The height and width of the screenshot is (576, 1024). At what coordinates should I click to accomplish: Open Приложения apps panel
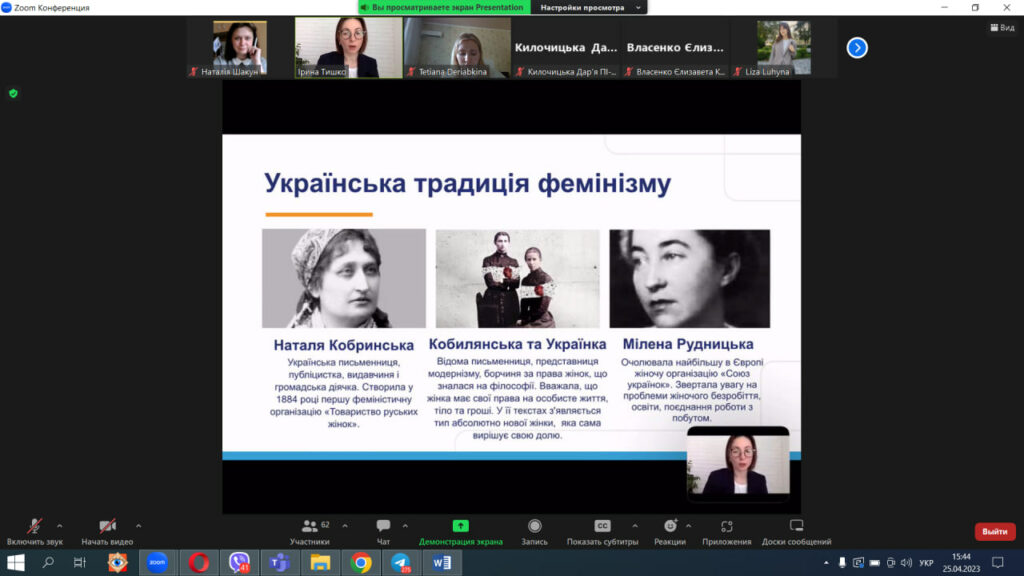pos(727,526)
